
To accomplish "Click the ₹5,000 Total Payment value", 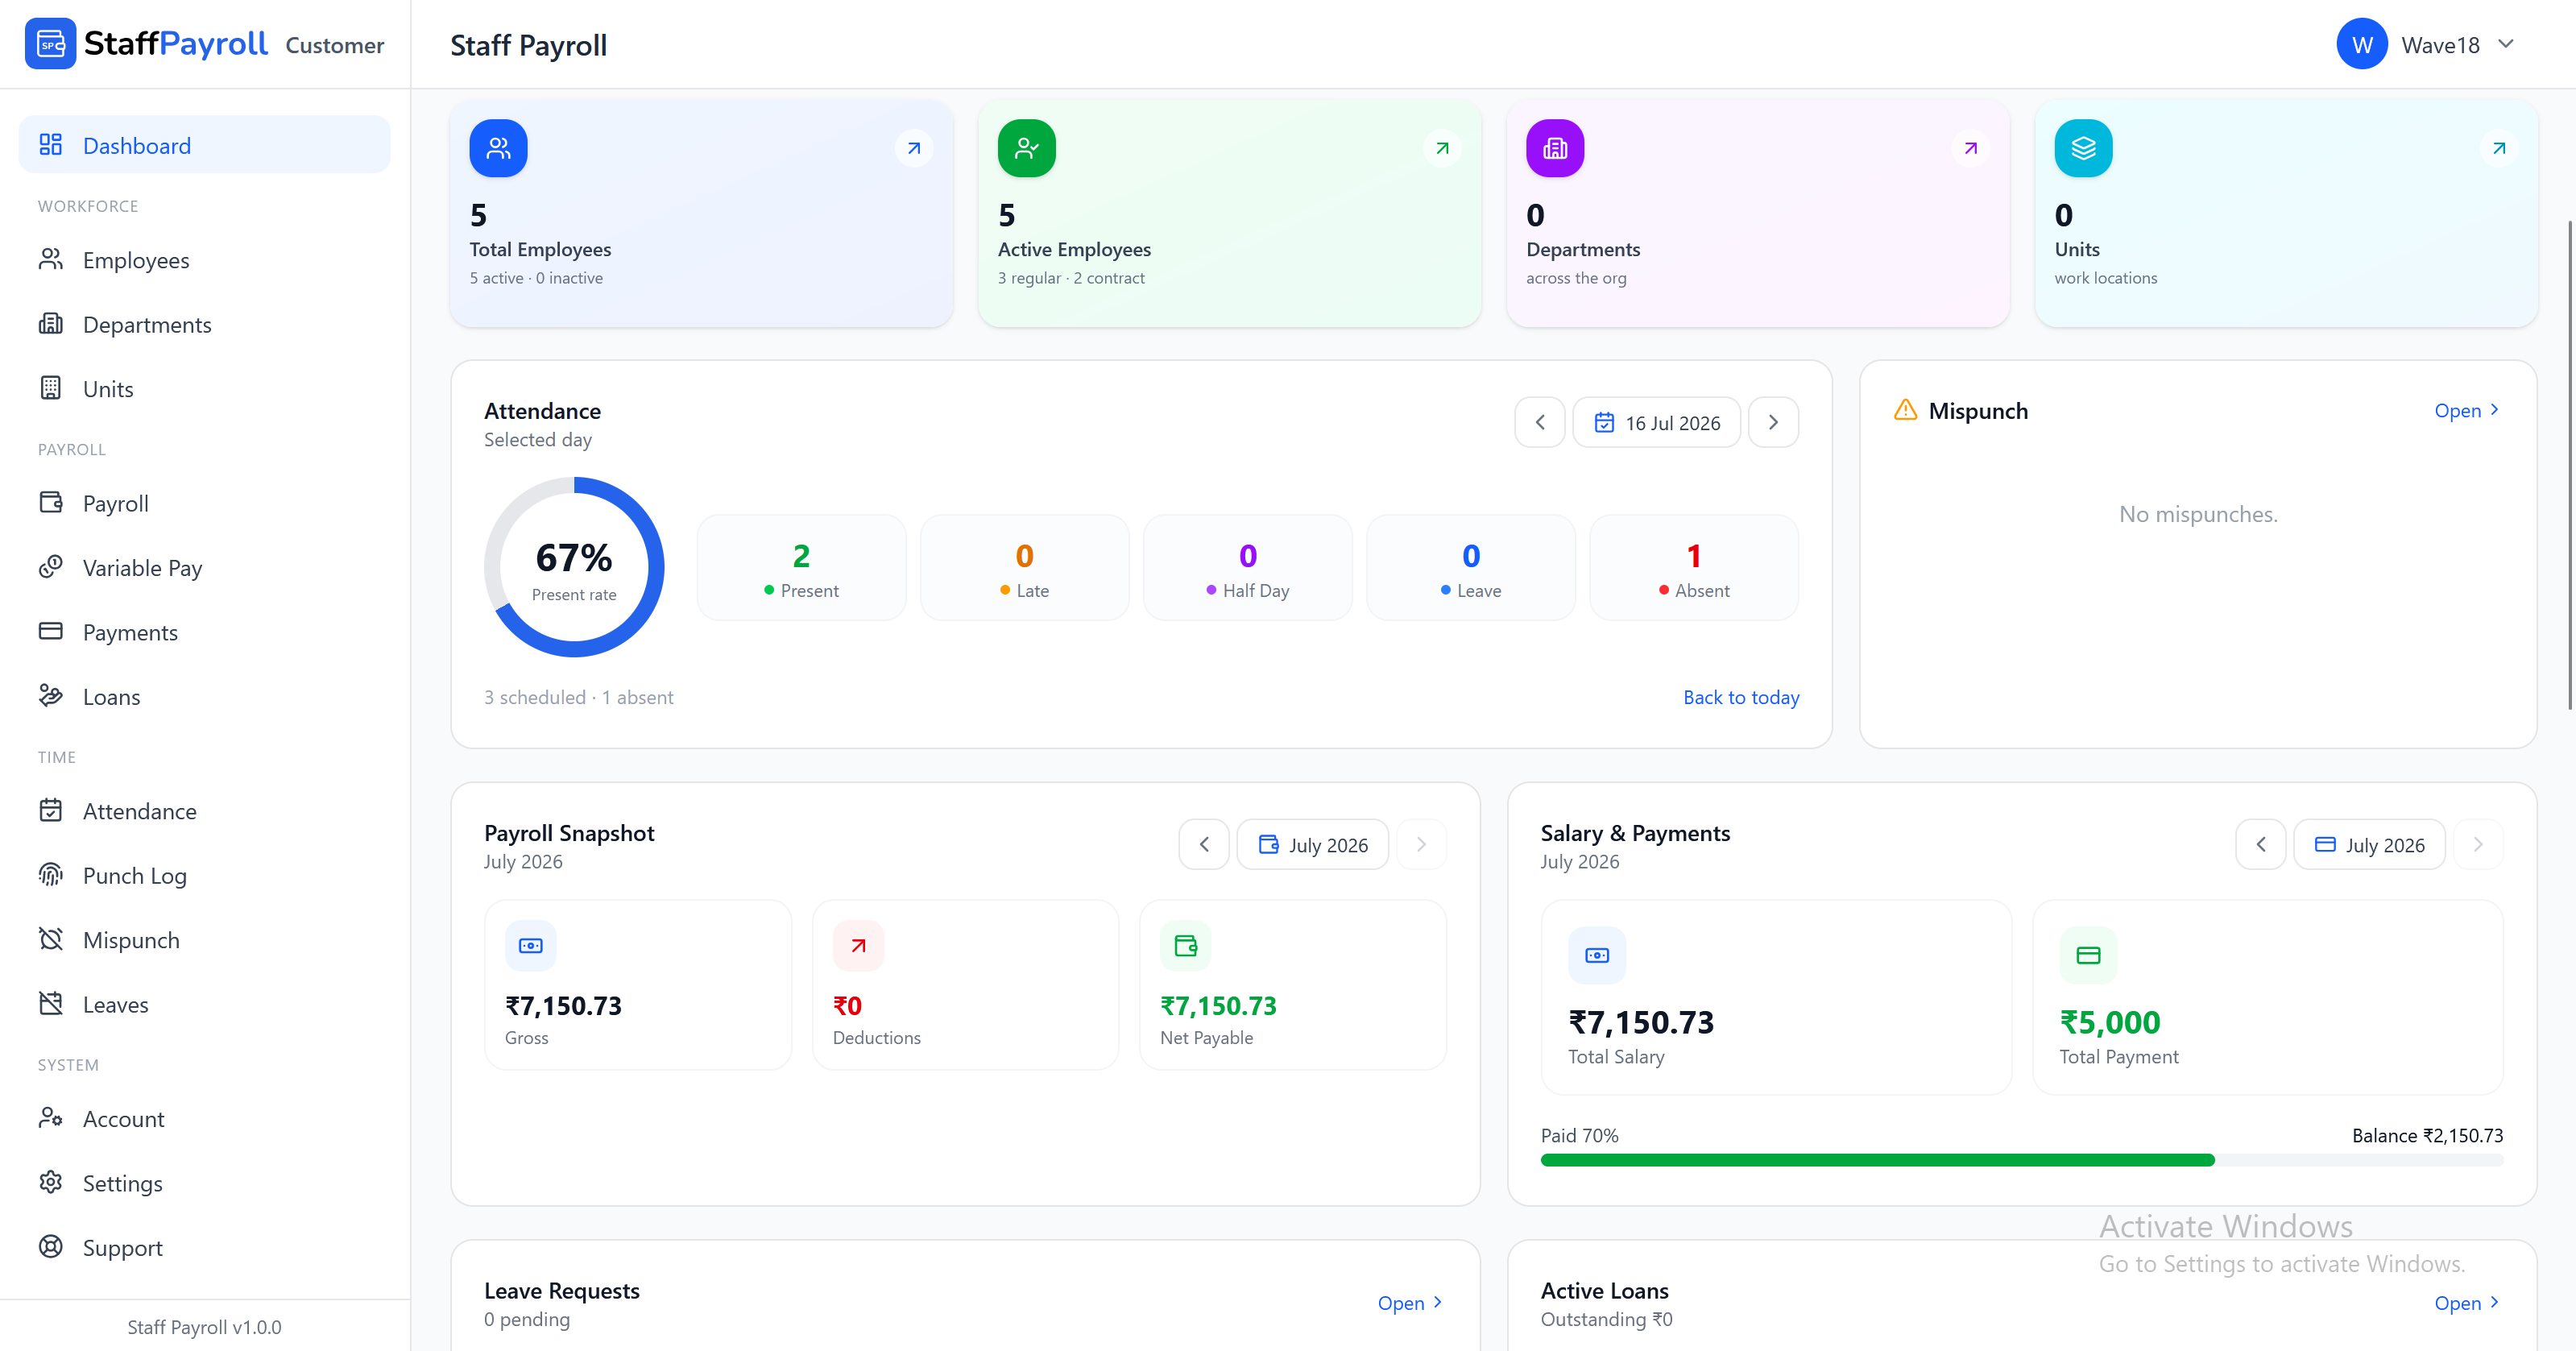I will [x=2110, y=1022].
